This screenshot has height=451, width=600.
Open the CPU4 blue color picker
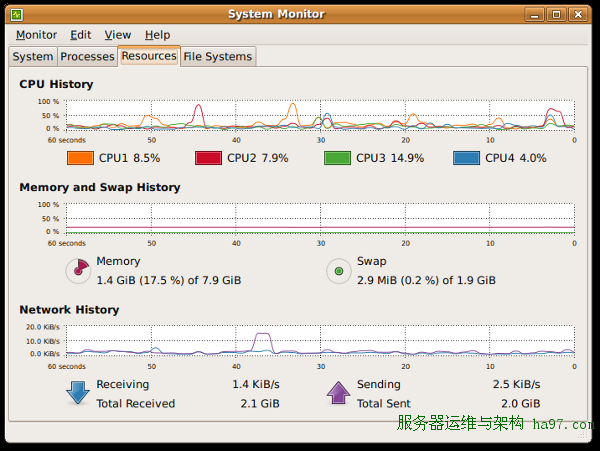pos(466,158)
